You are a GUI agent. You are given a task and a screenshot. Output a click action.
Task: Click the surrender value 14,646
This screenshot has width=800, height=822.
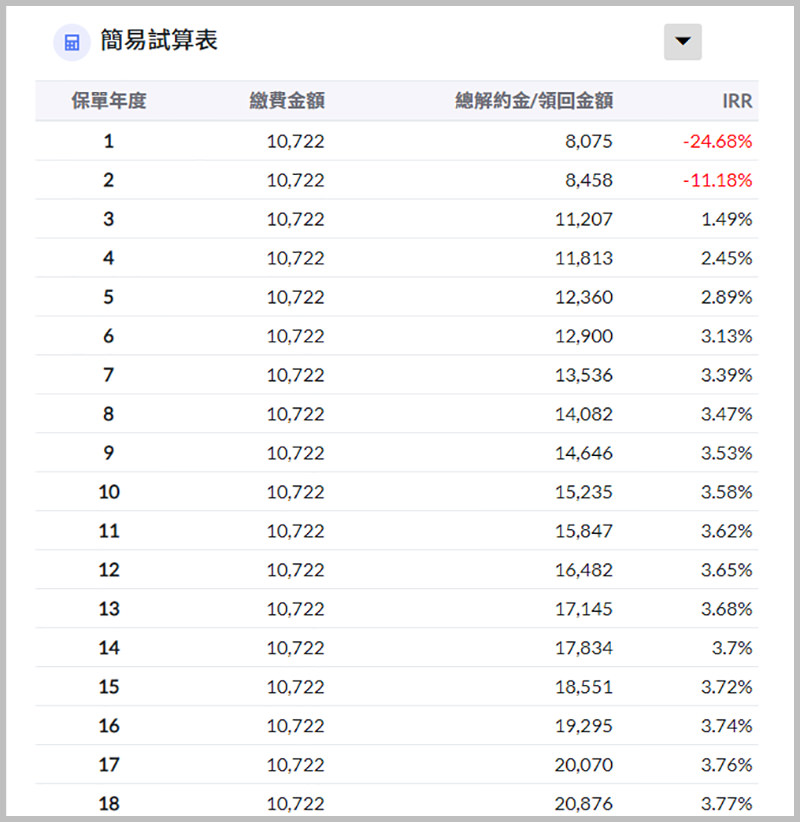click(x=584, y=453)
